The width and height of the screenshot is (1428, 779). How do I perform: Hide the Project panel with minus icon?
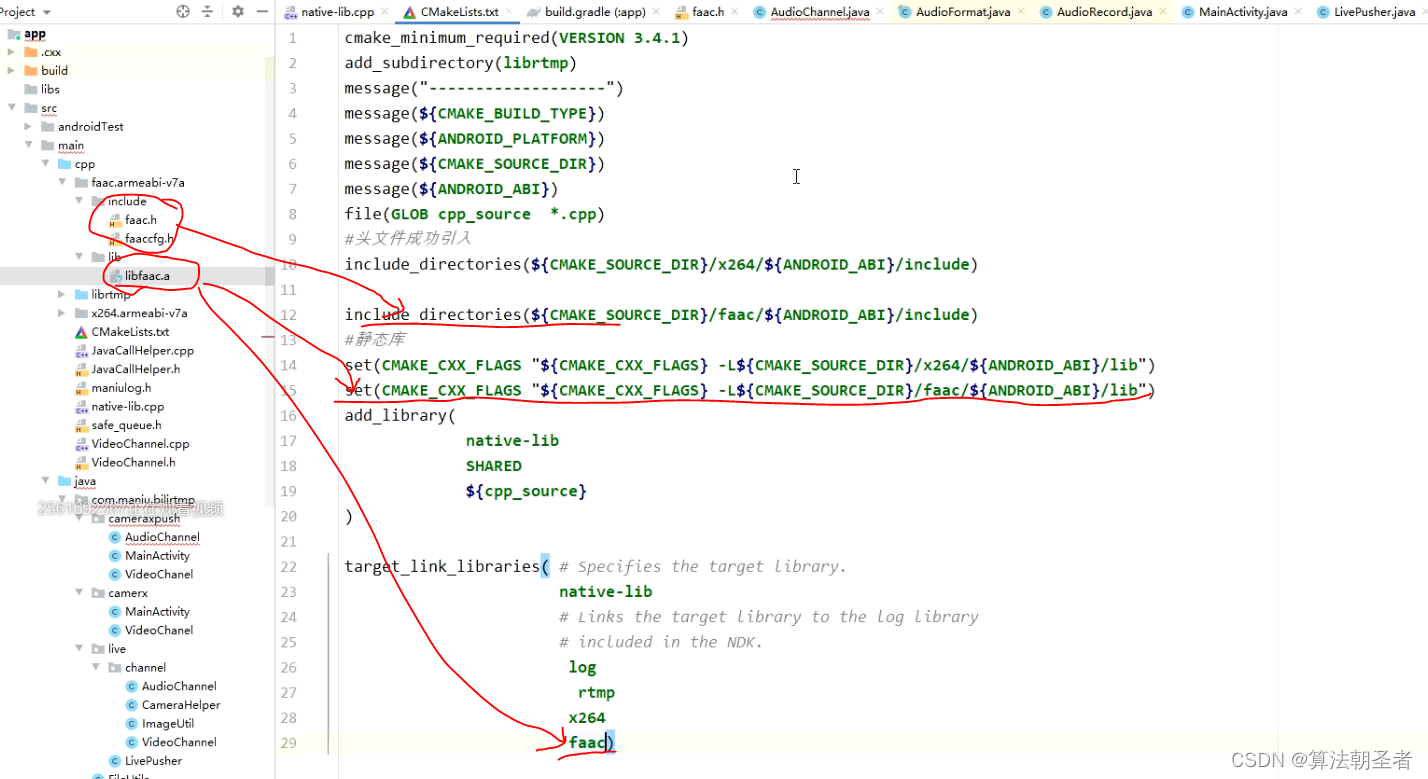pos(261,12)
